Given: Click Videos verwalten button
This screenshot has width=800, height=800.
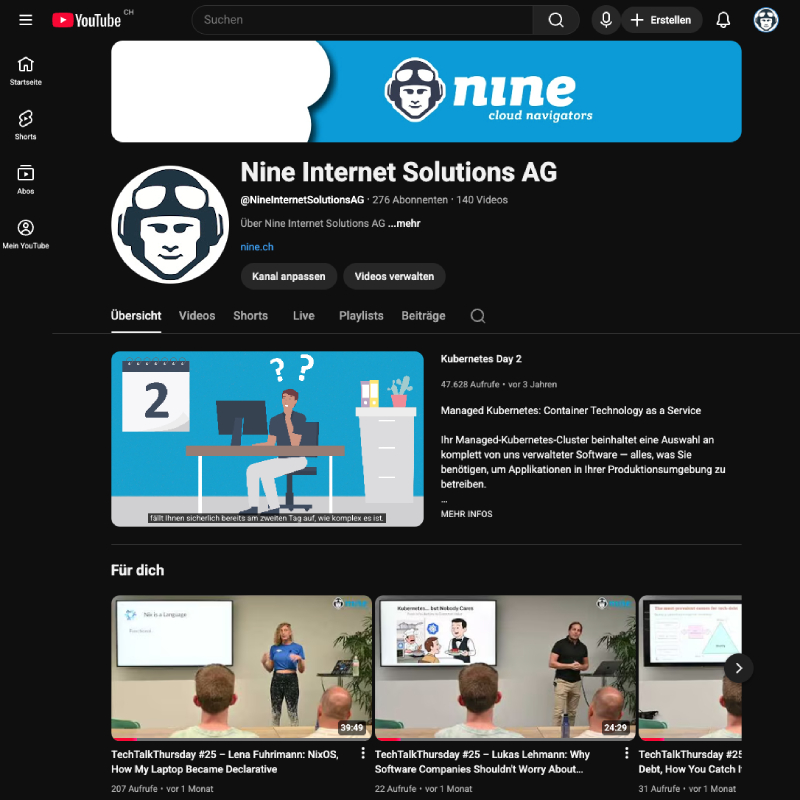Looking at the screenshot, I should pyautogui.click(x=394, y=276).
